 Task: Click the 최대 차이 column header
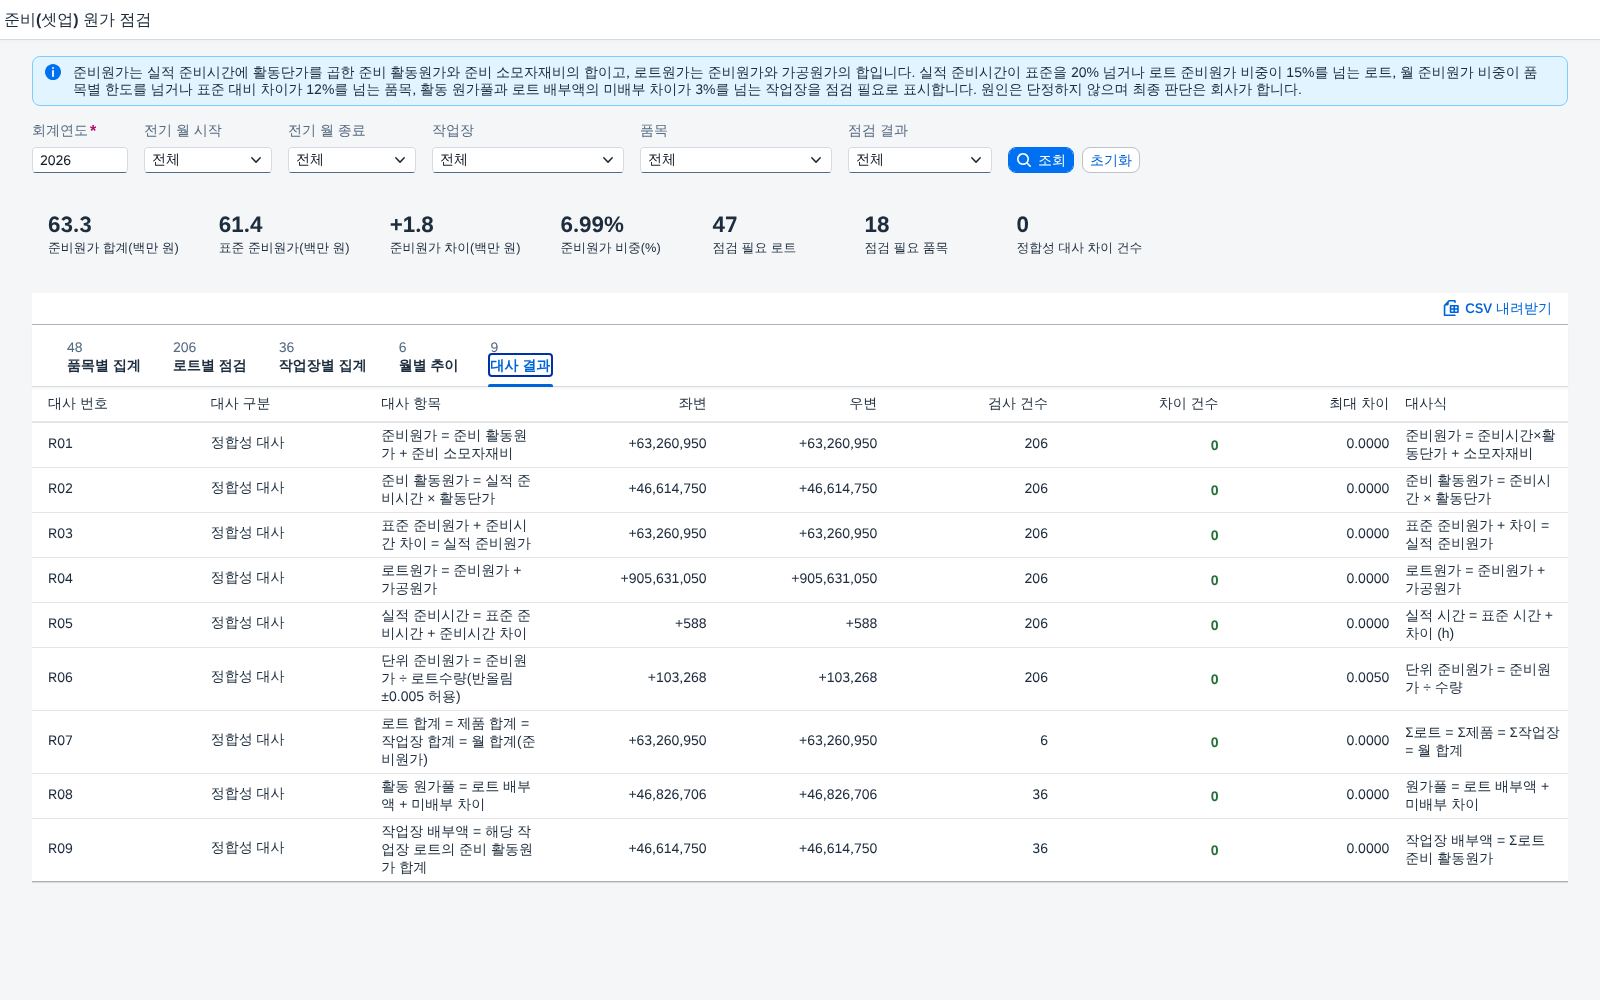(1359, 404)
